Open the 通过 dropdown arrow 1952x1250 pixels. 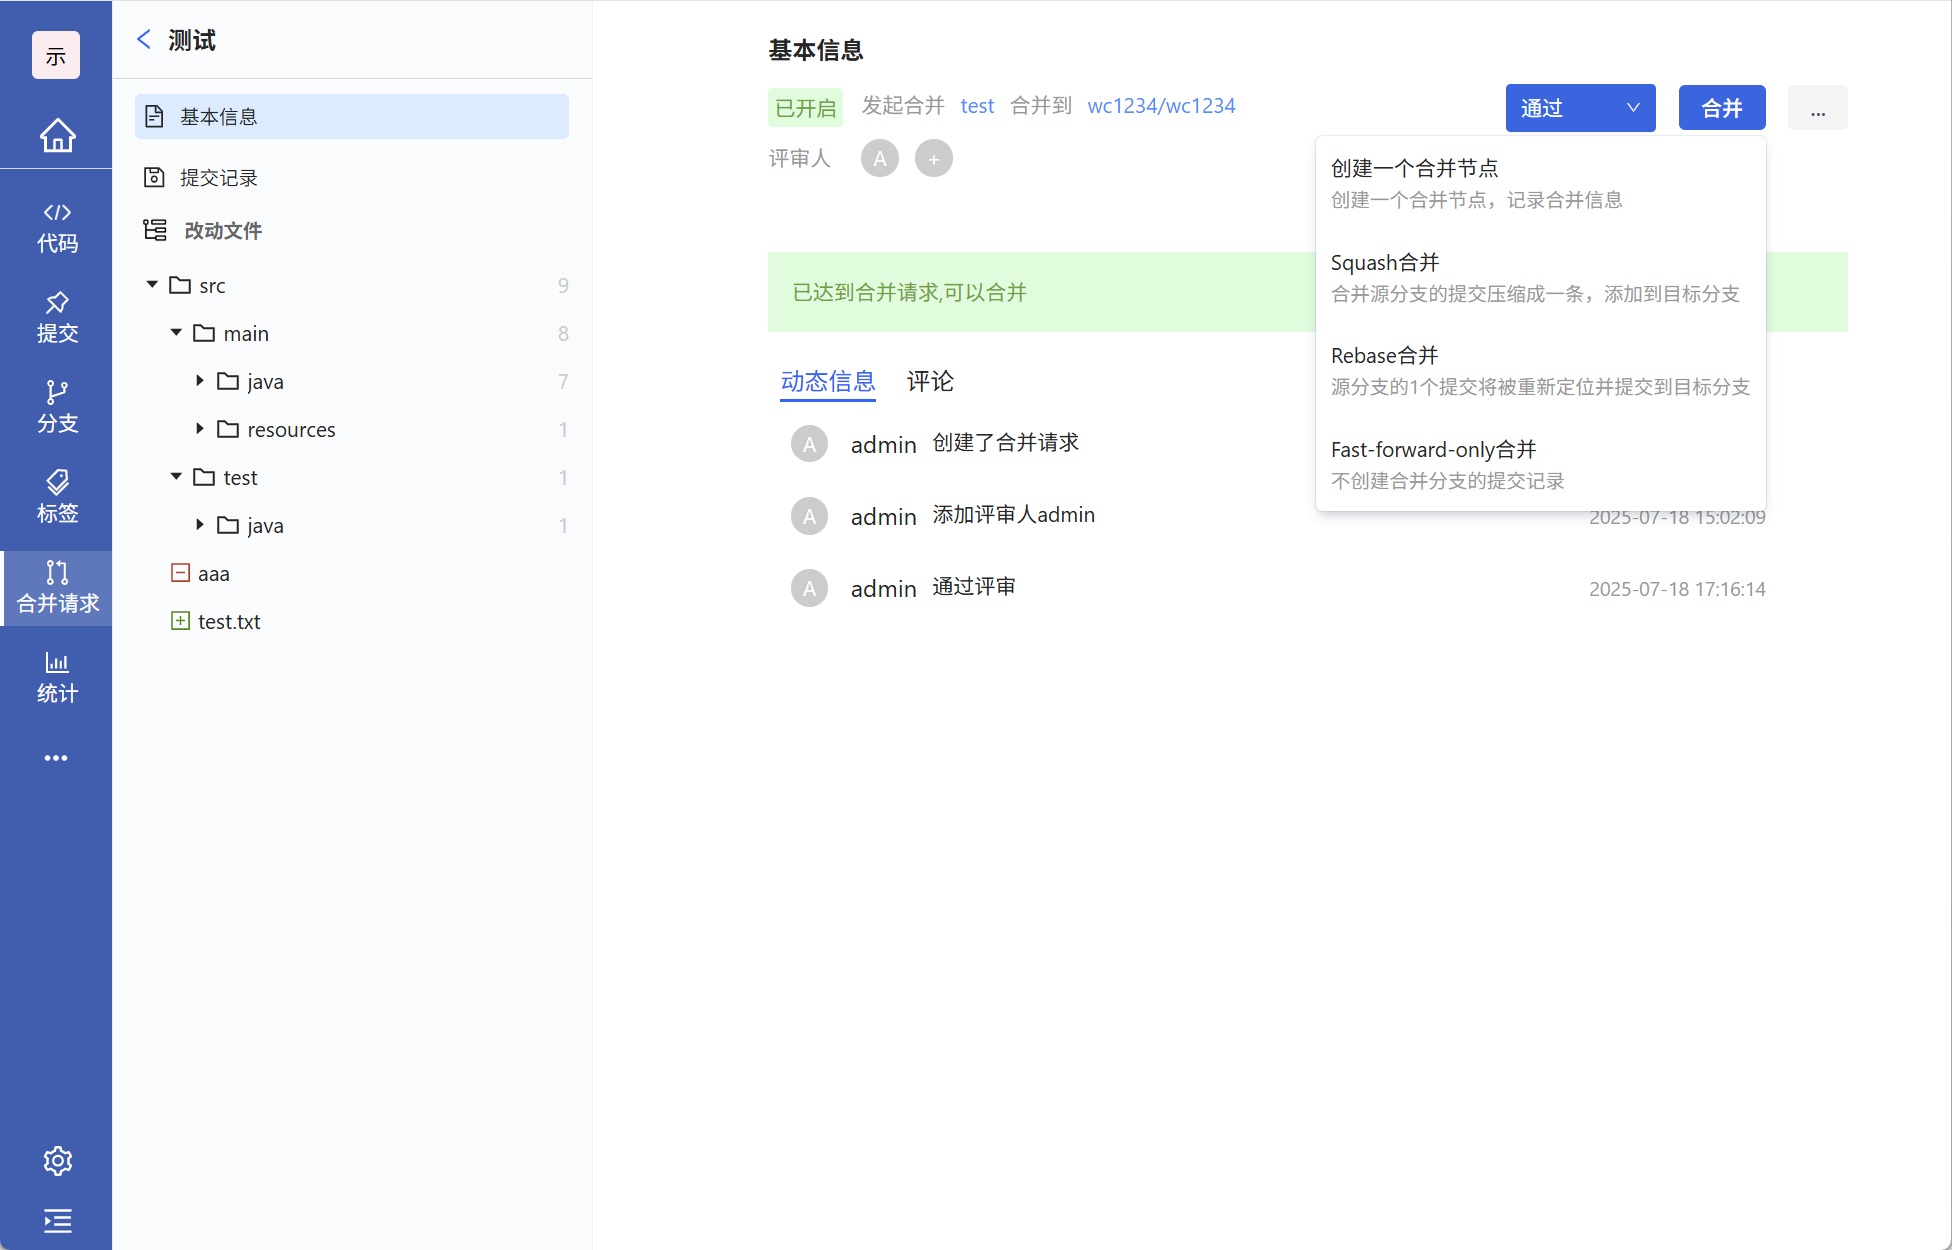pos(1632,108)
